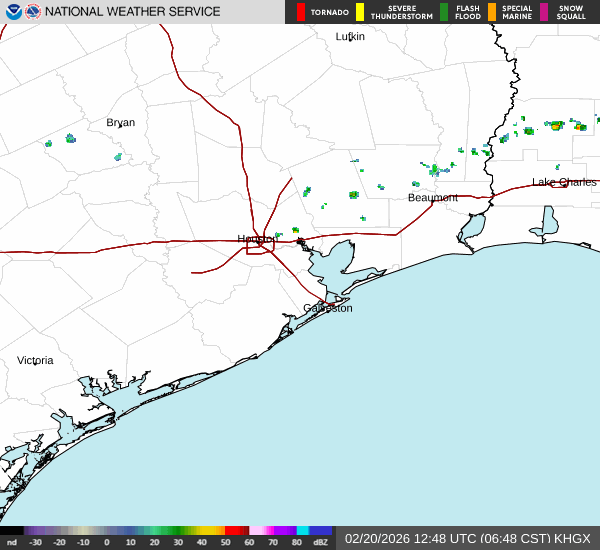Click the yellow Severe Thunderstorm legend swatch
This screenshot has height=550, width=600.
coord(360,12)
